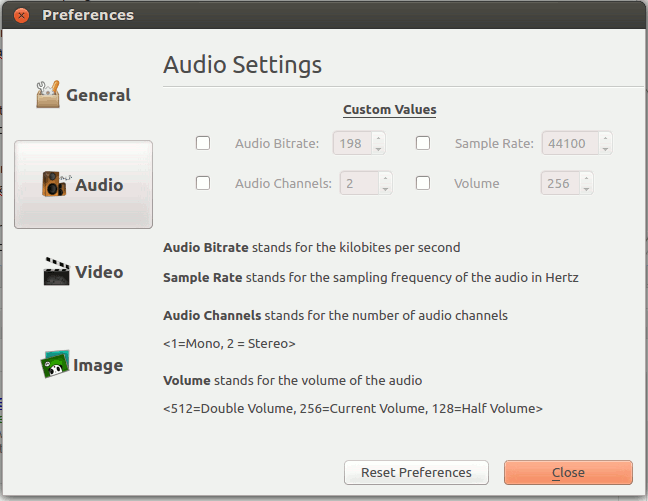Increase Audio Bitrate with up arrow
Screen dimensions: 648x501
coord(378,138)
